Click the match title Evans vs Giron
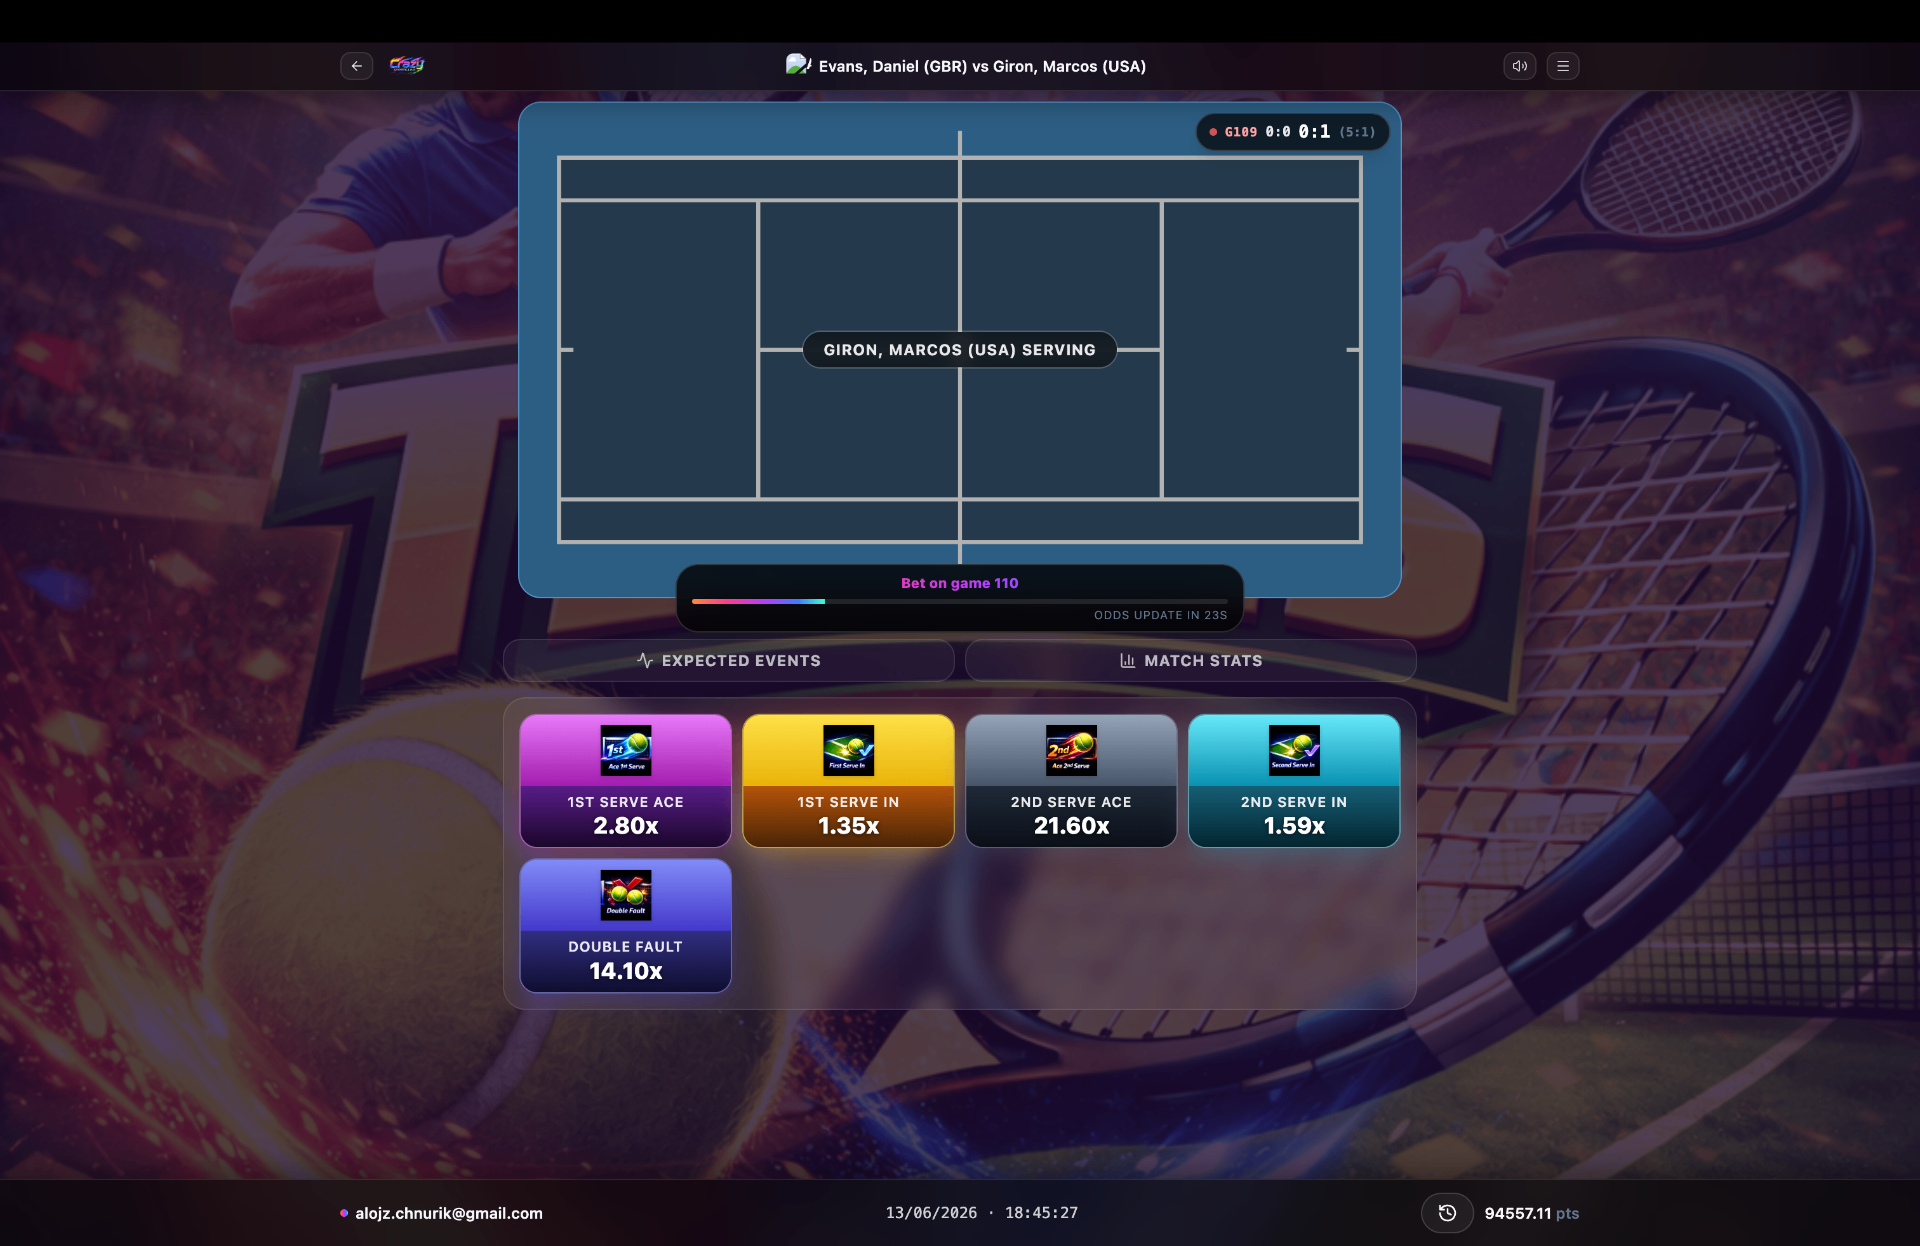This screenshot has height=1246, width=1920. pyautogui.click(x=982, y=66)
